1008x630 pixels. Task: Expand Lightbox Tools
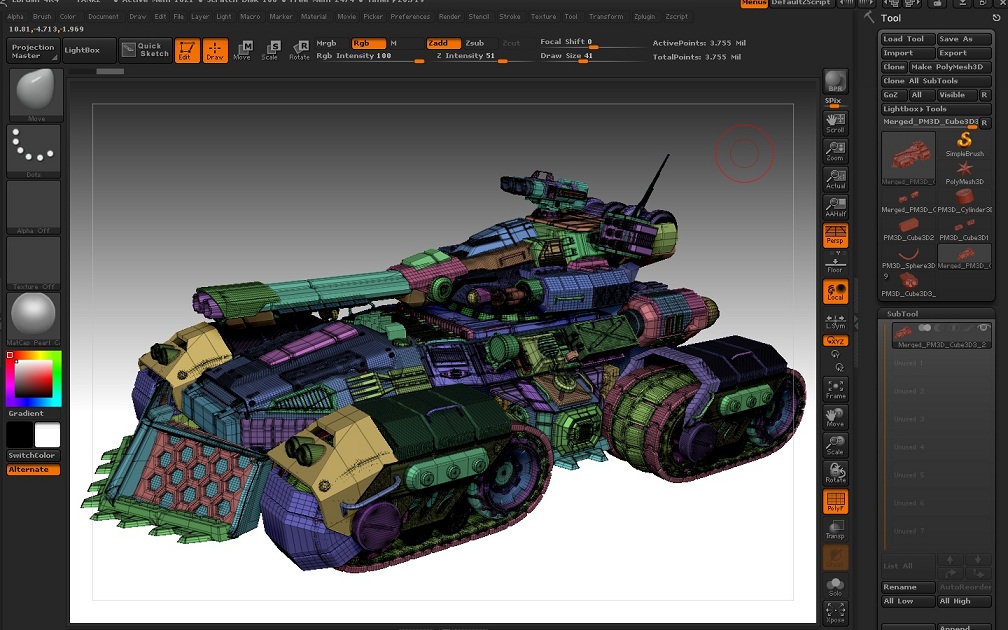(936, 109)
